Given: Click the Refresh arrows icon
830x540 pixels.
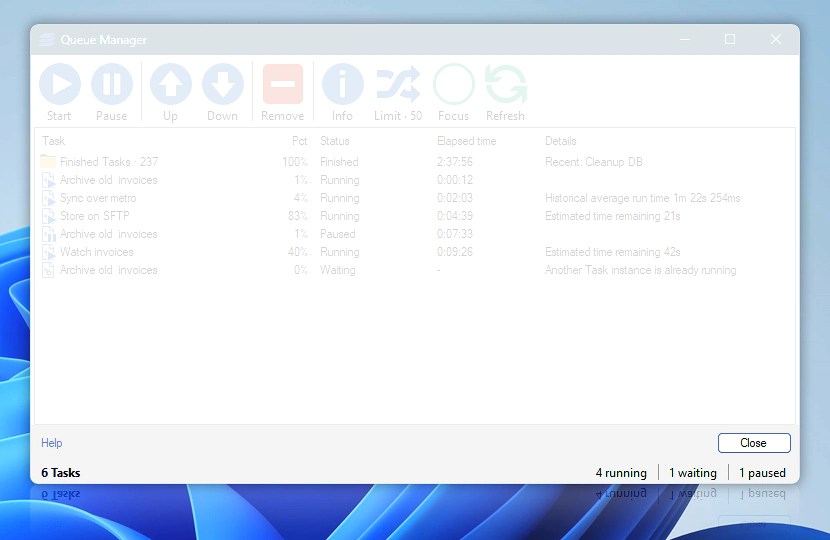Looking at the screenshot, I should 506,84.
